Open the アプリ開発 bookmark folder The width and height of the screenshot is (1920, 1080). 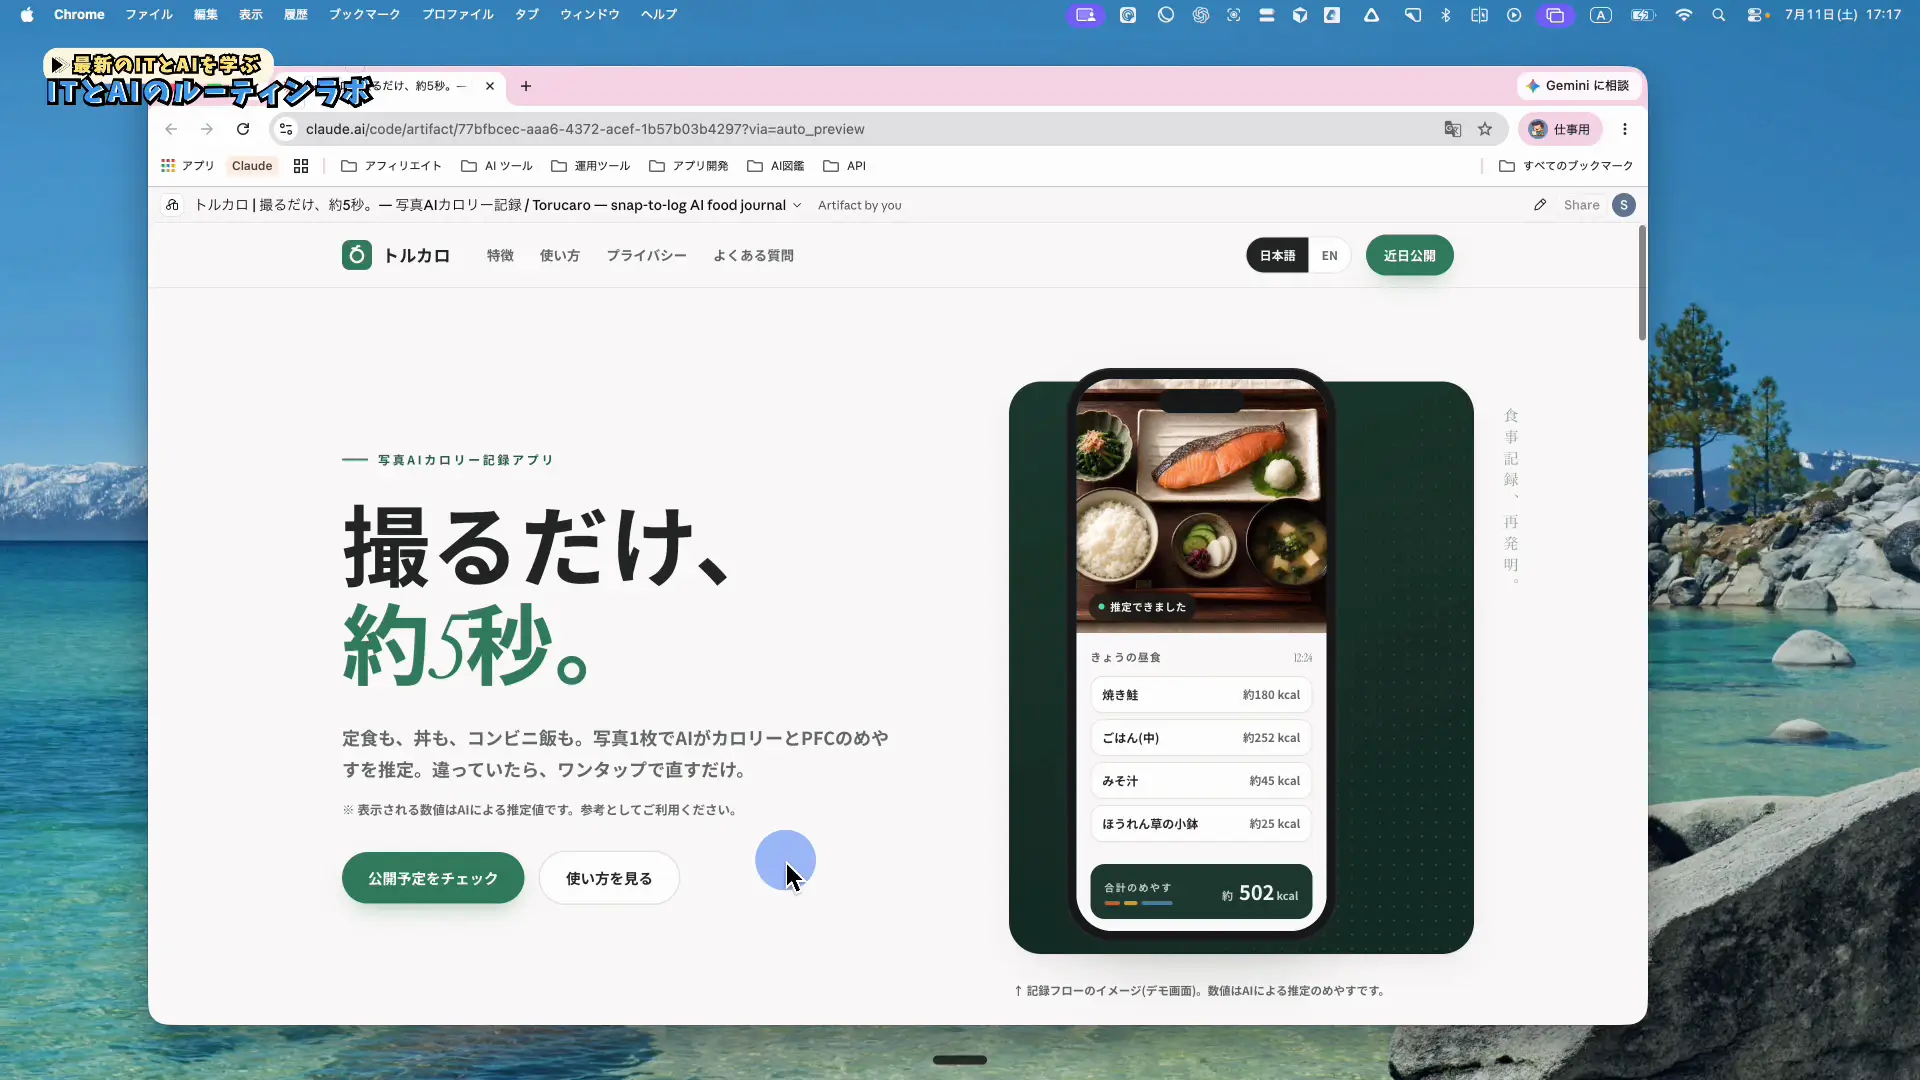coord(689,166)
